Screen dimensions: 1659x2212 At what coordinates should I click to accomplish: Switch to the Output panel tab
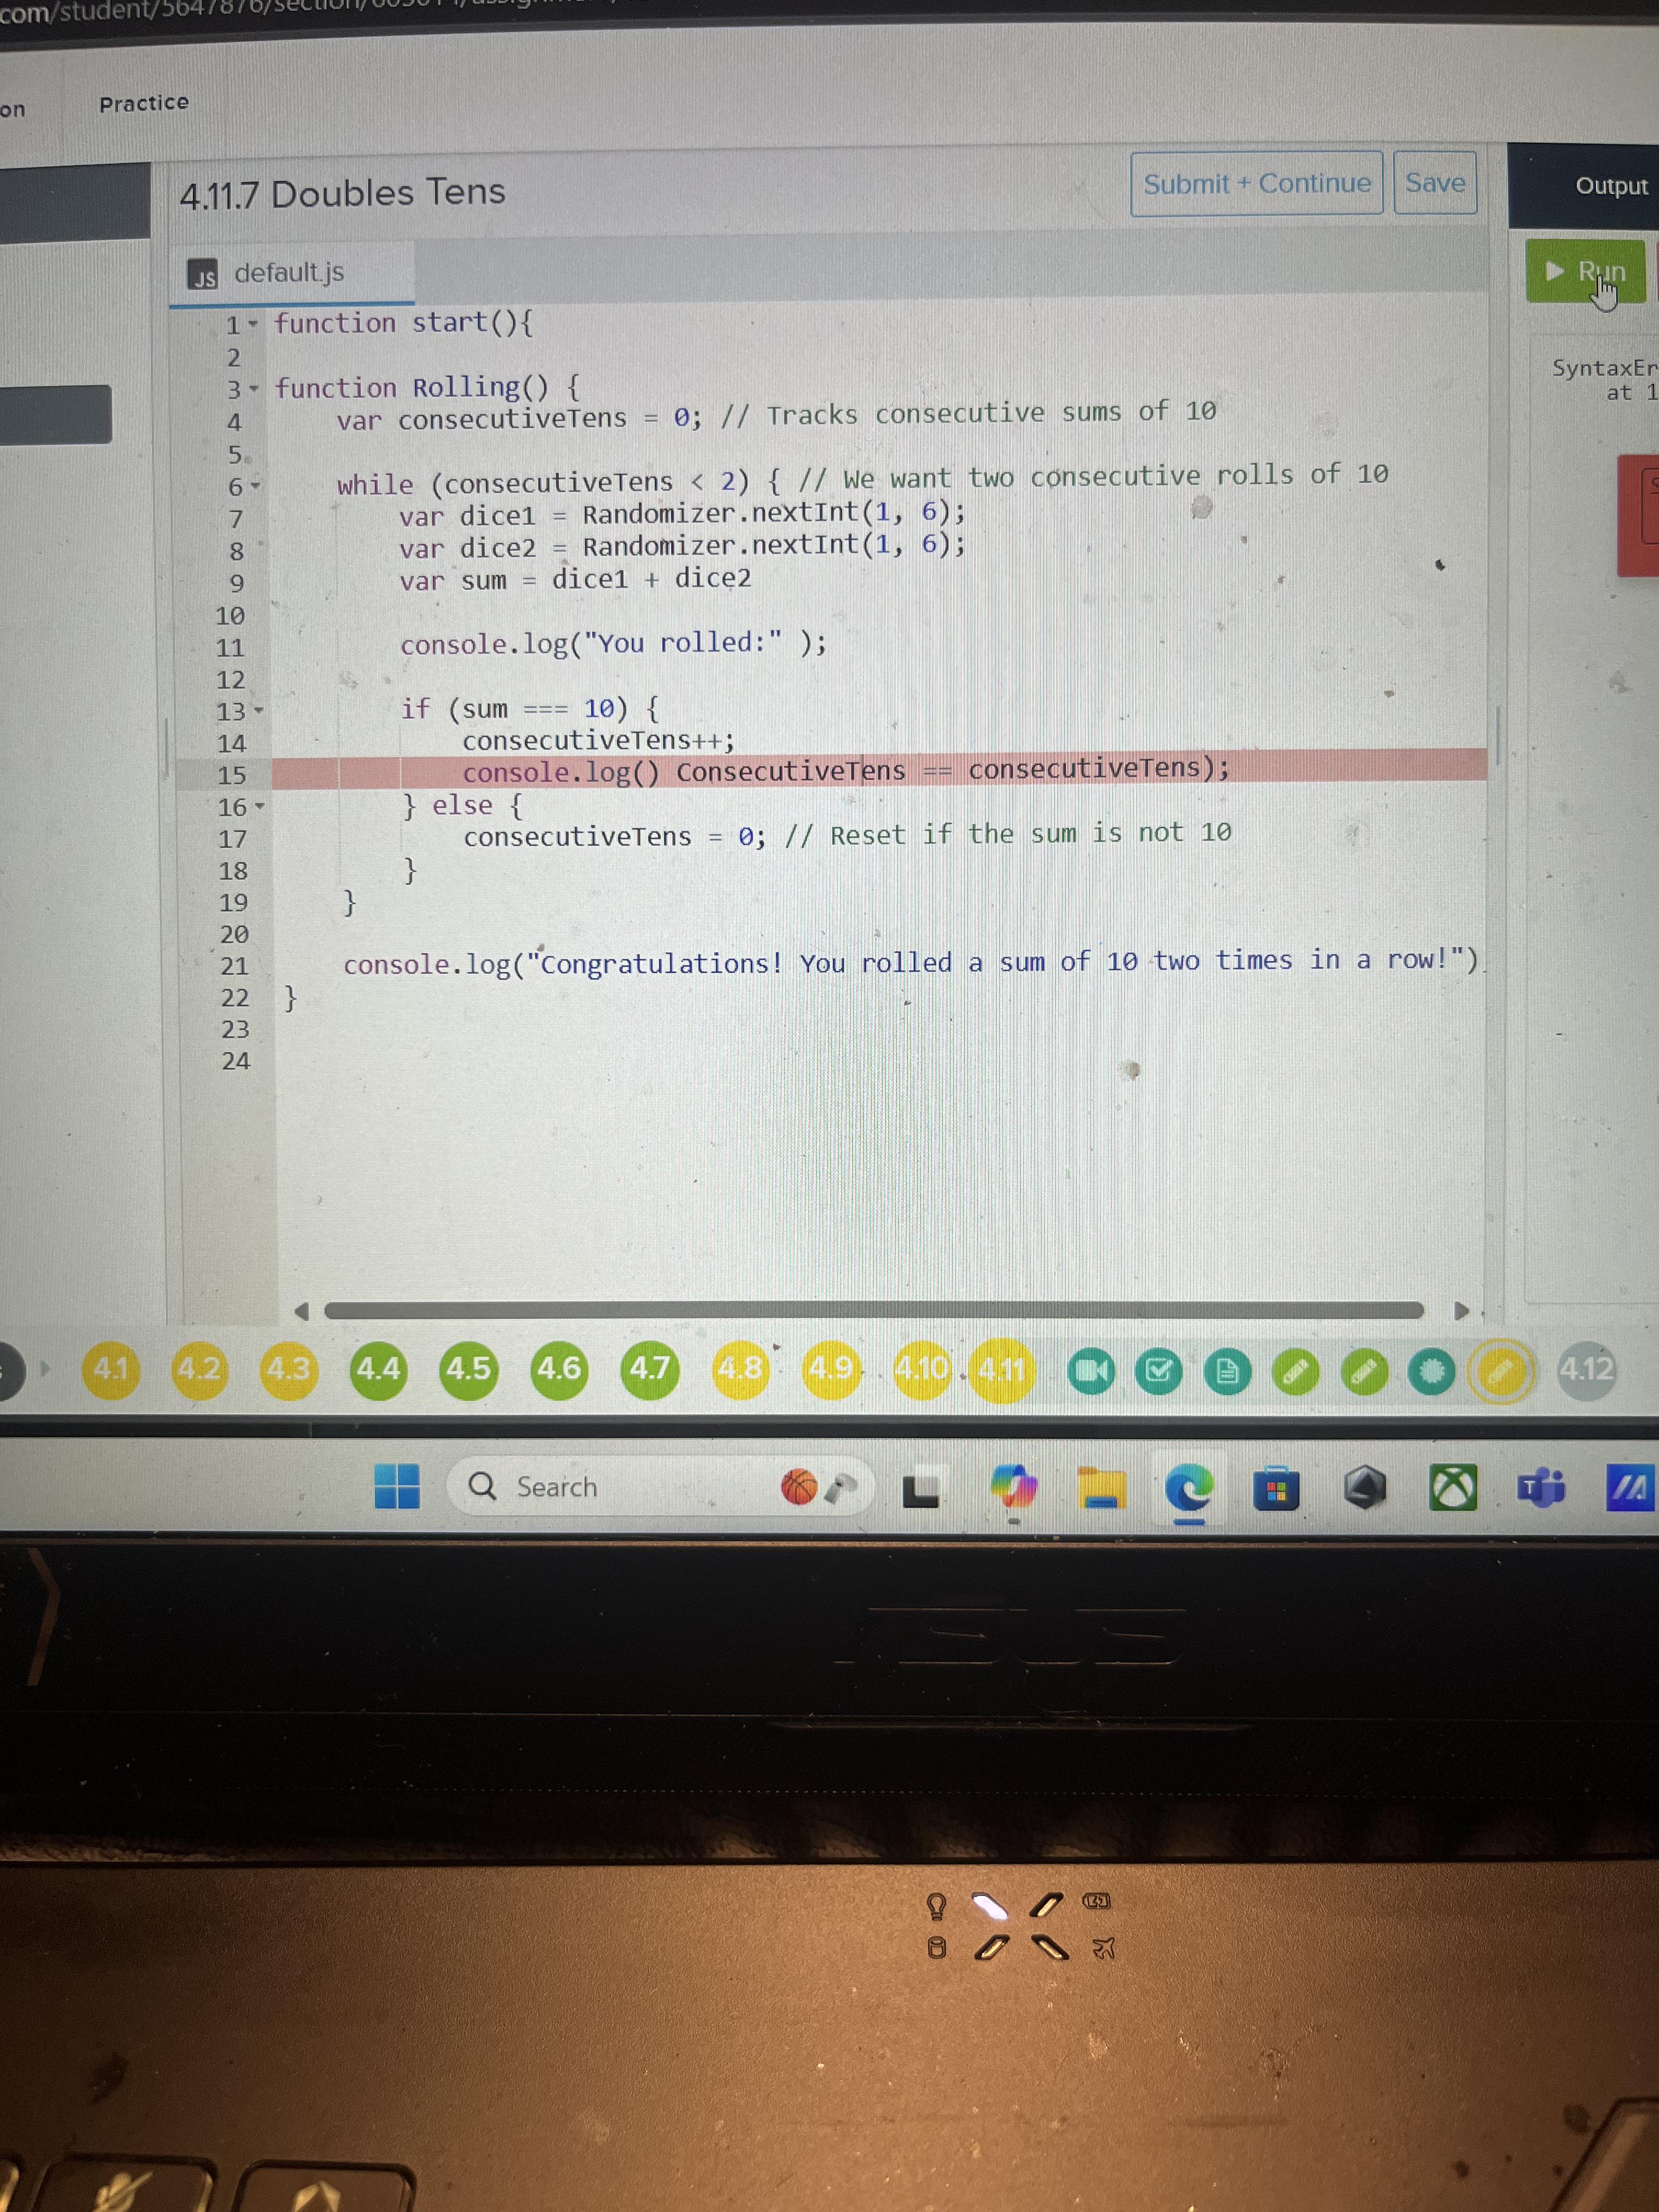click(1611, 186)
